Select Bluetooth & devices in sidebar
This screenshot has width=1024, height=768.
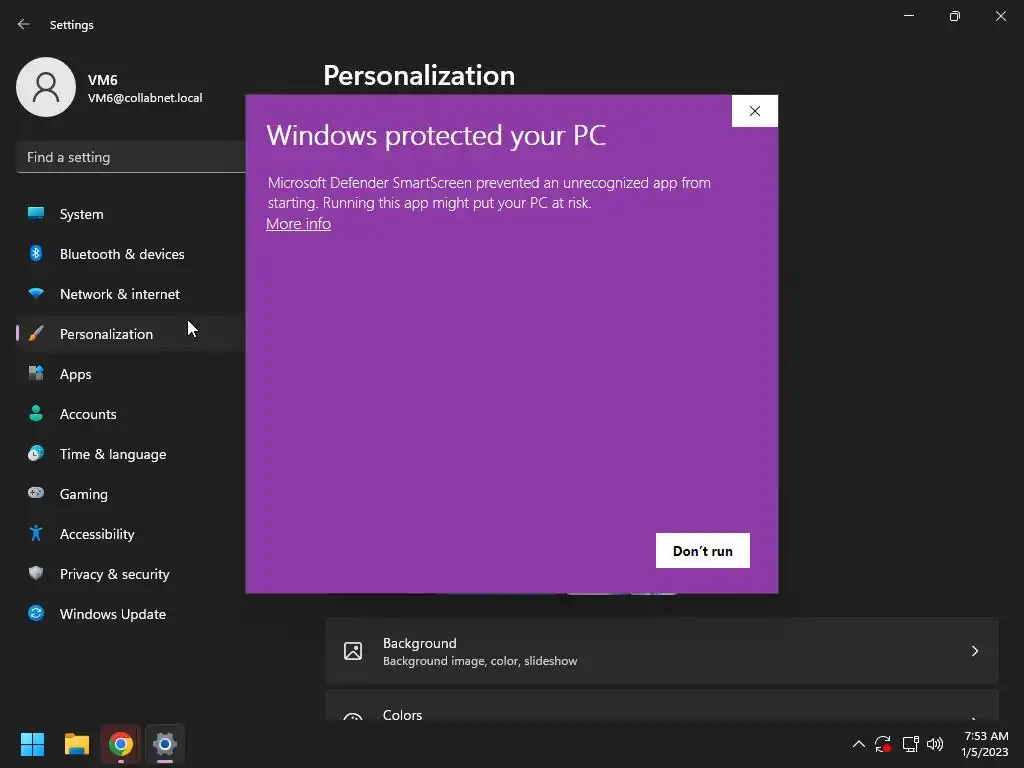coord(131,253)
